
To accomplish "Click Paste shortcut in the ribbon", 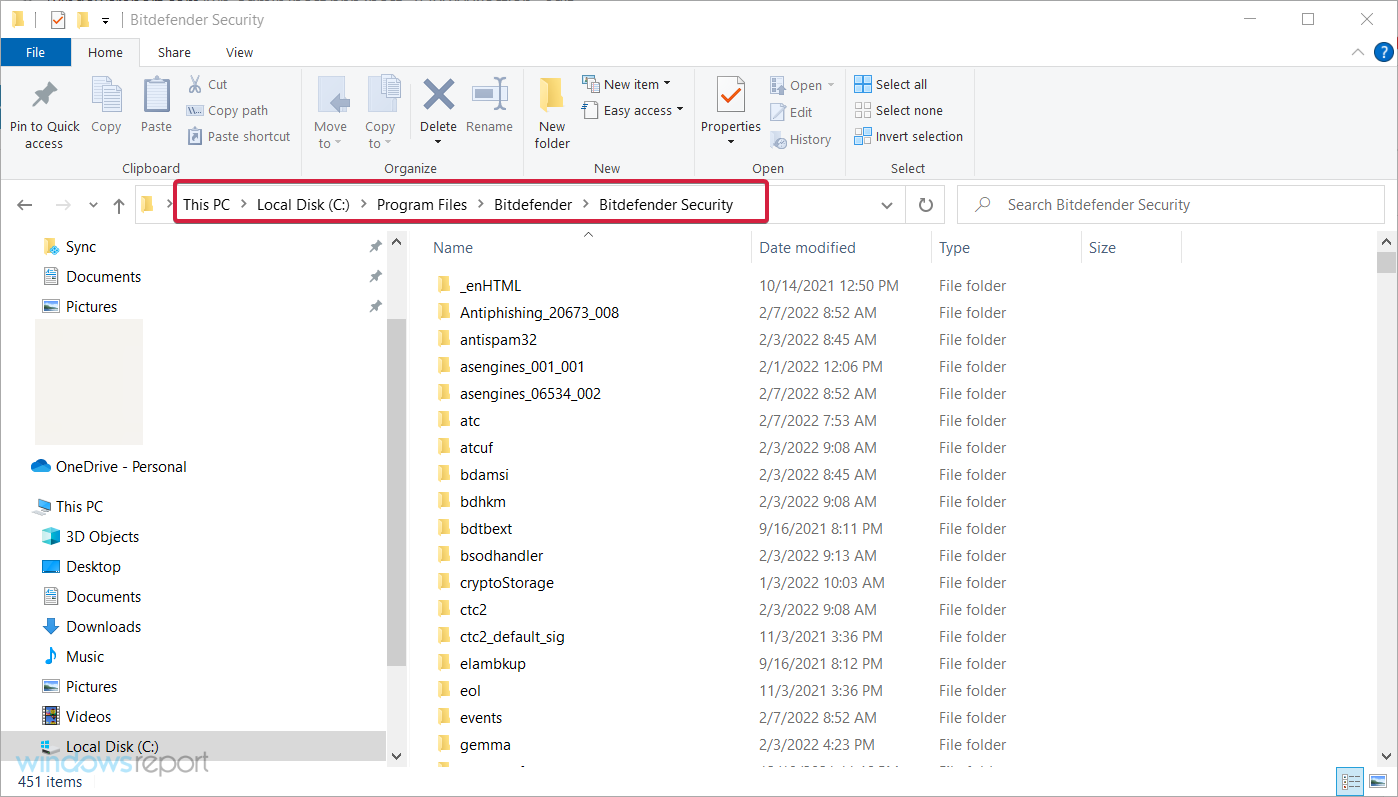I will click(x=238, y=136).
